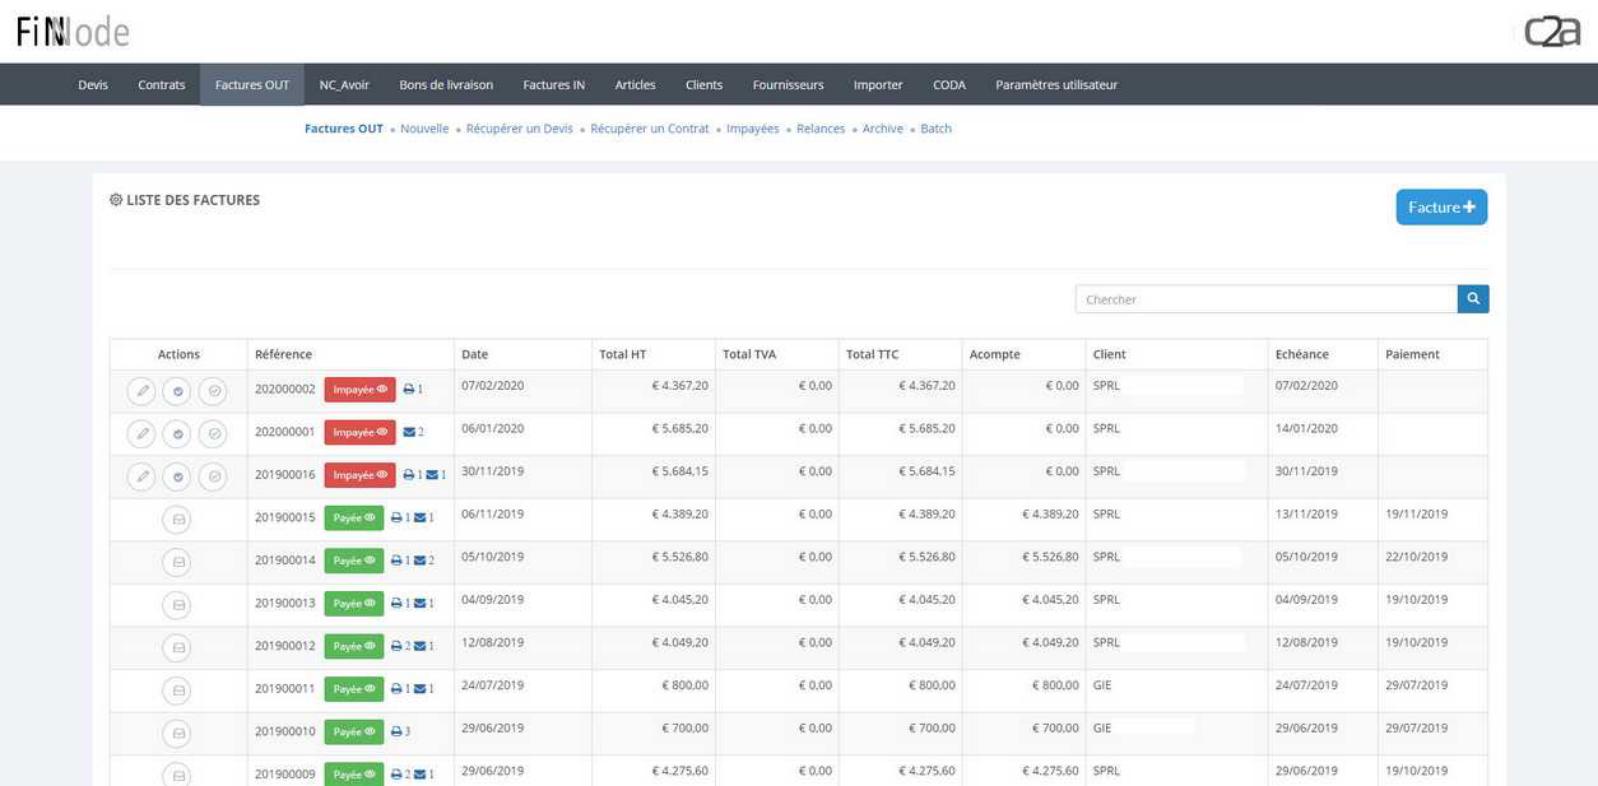Screen dimensions: 1598x786
Task: Edit invoice 202000001 with pencil icon
Action: (x=142, y=434)
